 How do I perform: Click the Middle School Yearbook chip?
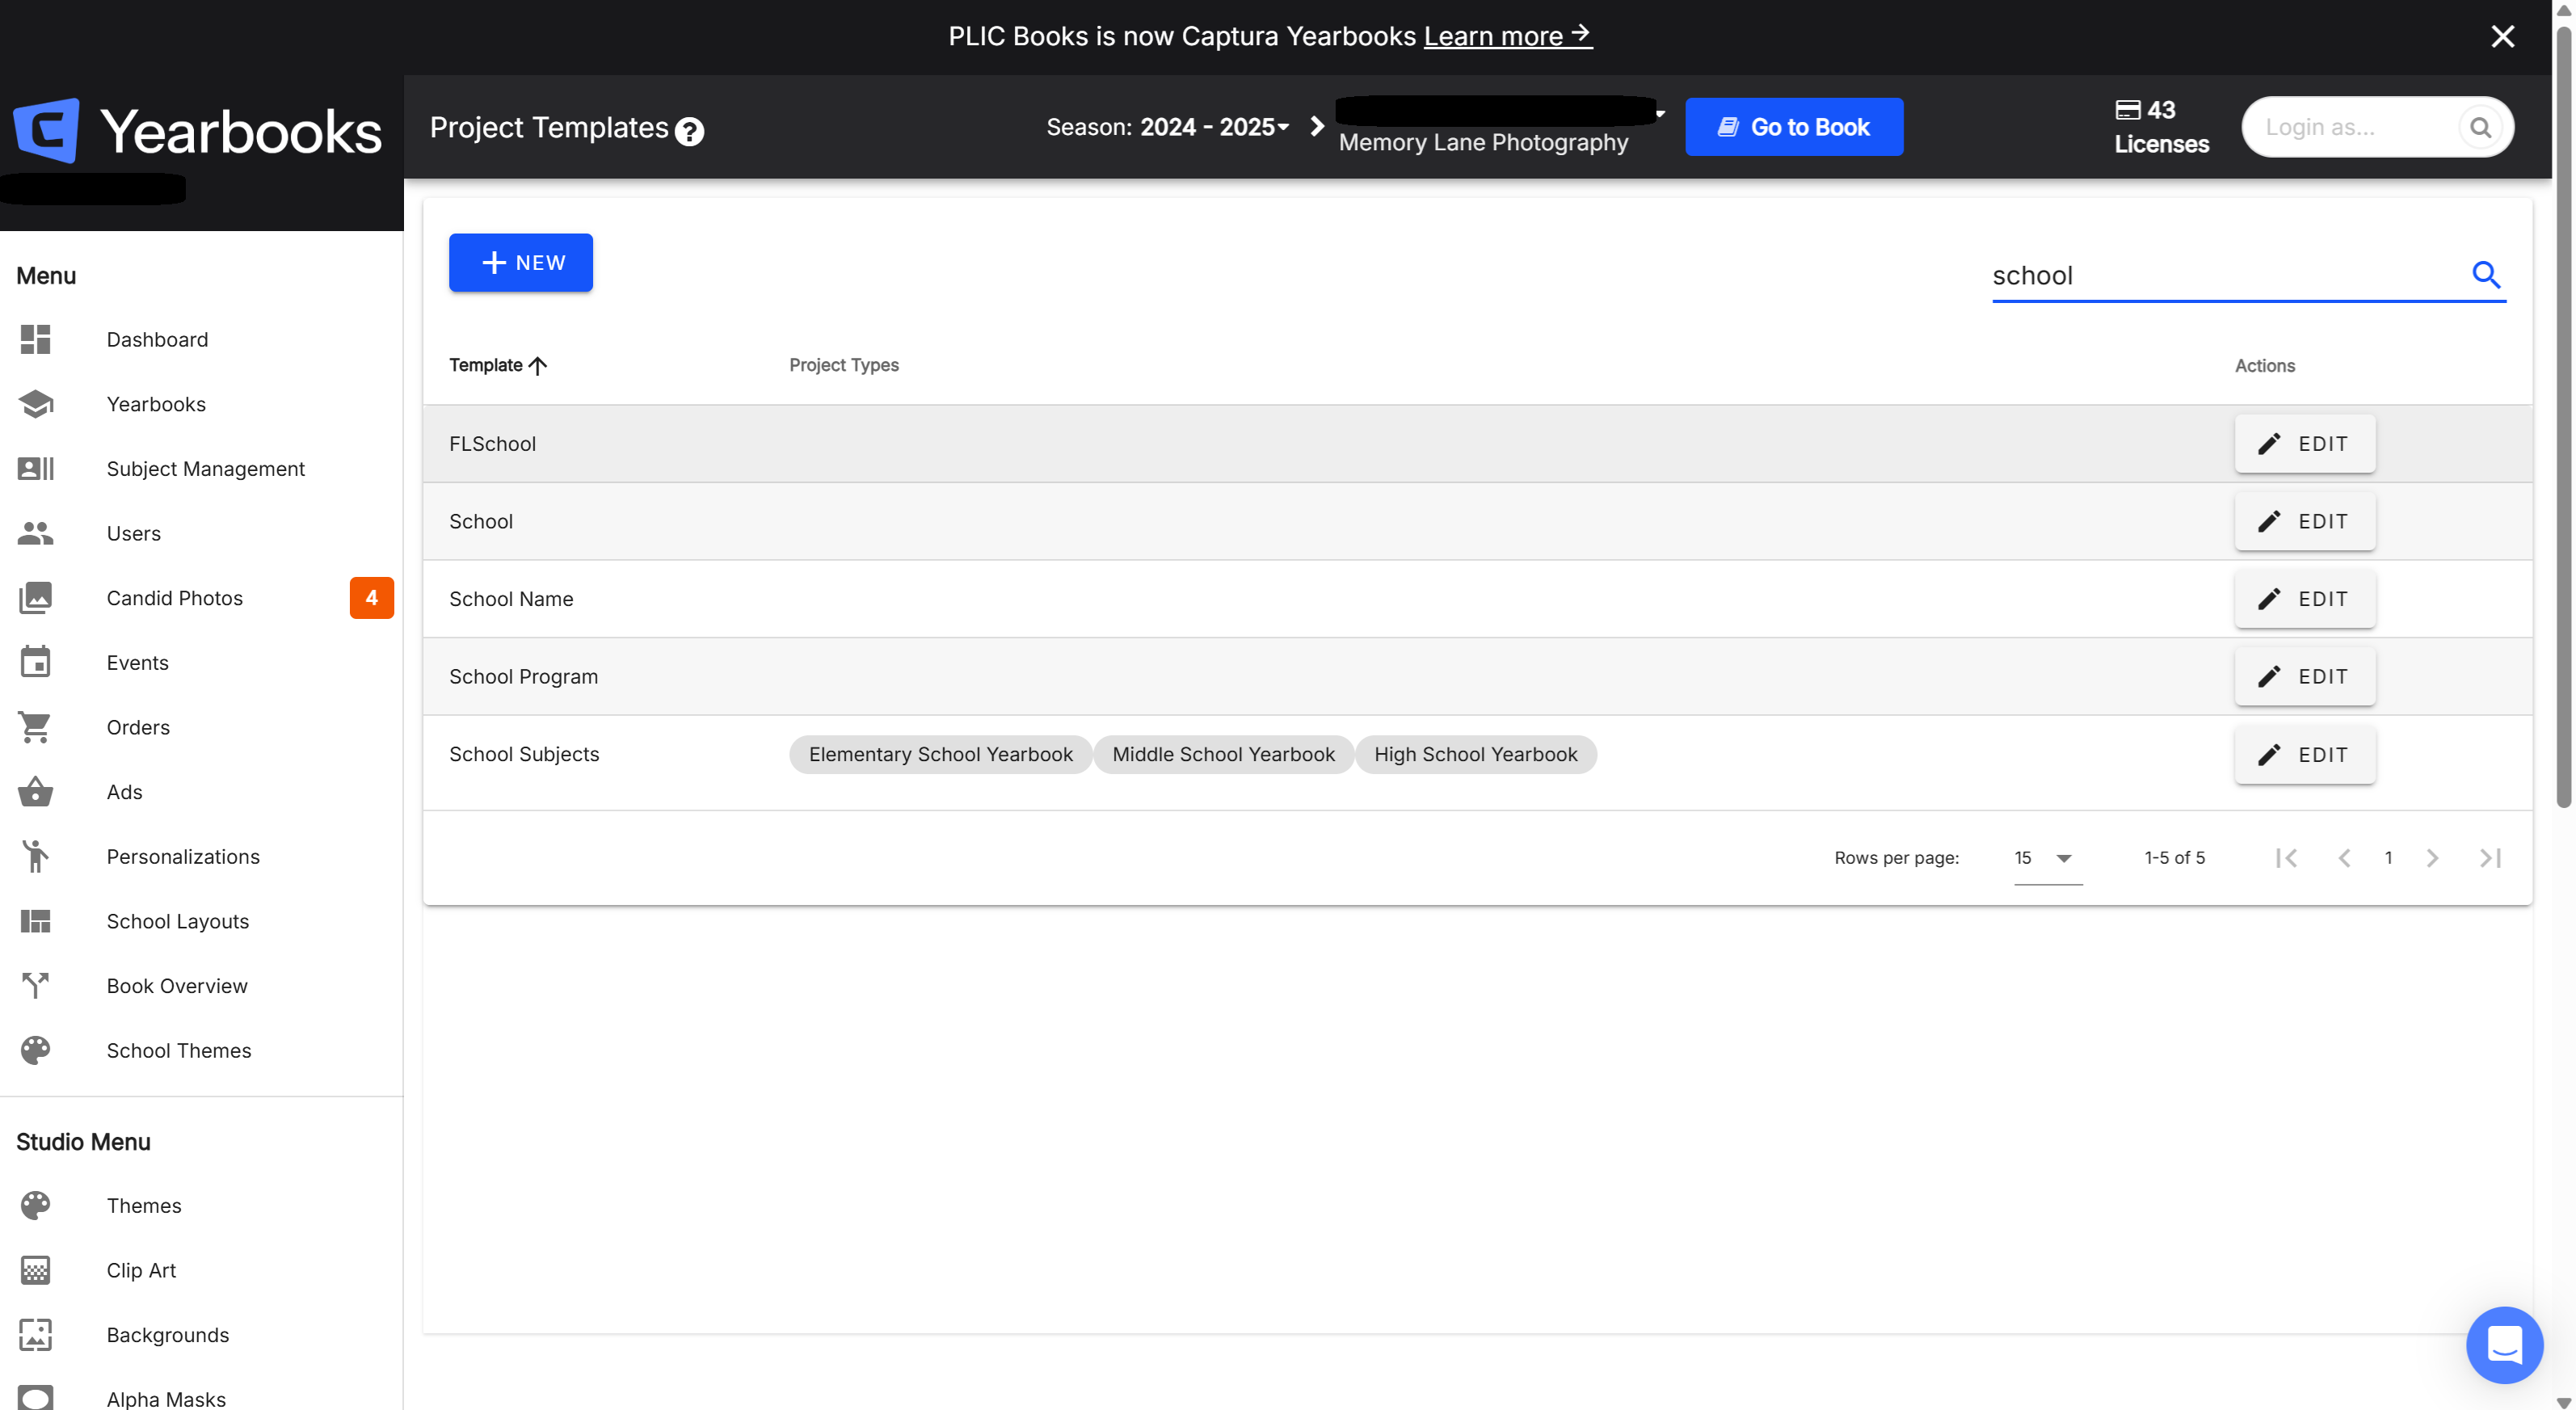1223,754
